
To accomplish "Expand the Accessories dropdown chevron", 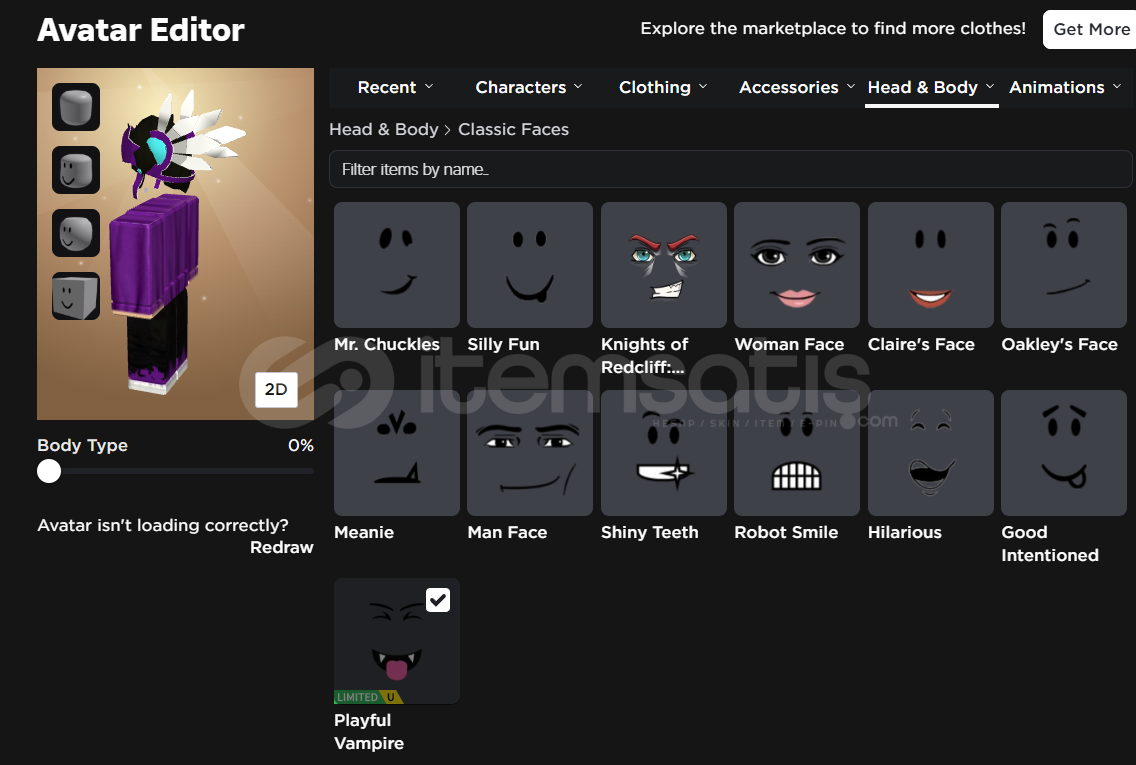I will [851, 87].
